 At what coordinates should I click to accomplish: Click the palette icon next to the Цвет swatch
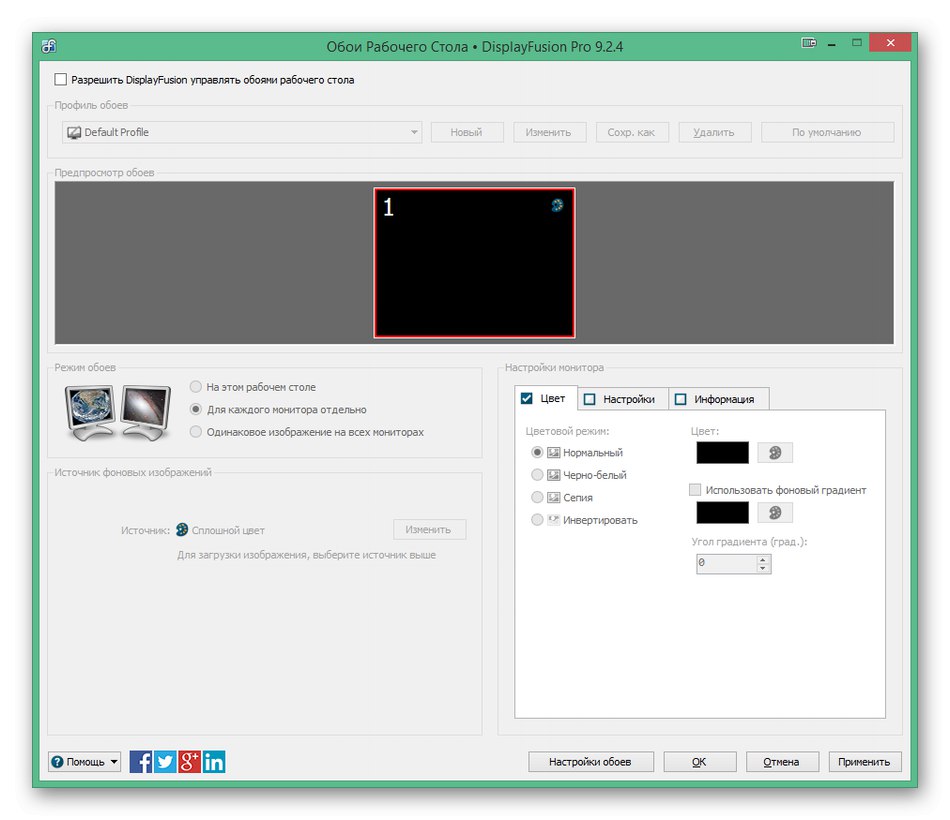tap(775, 453)
